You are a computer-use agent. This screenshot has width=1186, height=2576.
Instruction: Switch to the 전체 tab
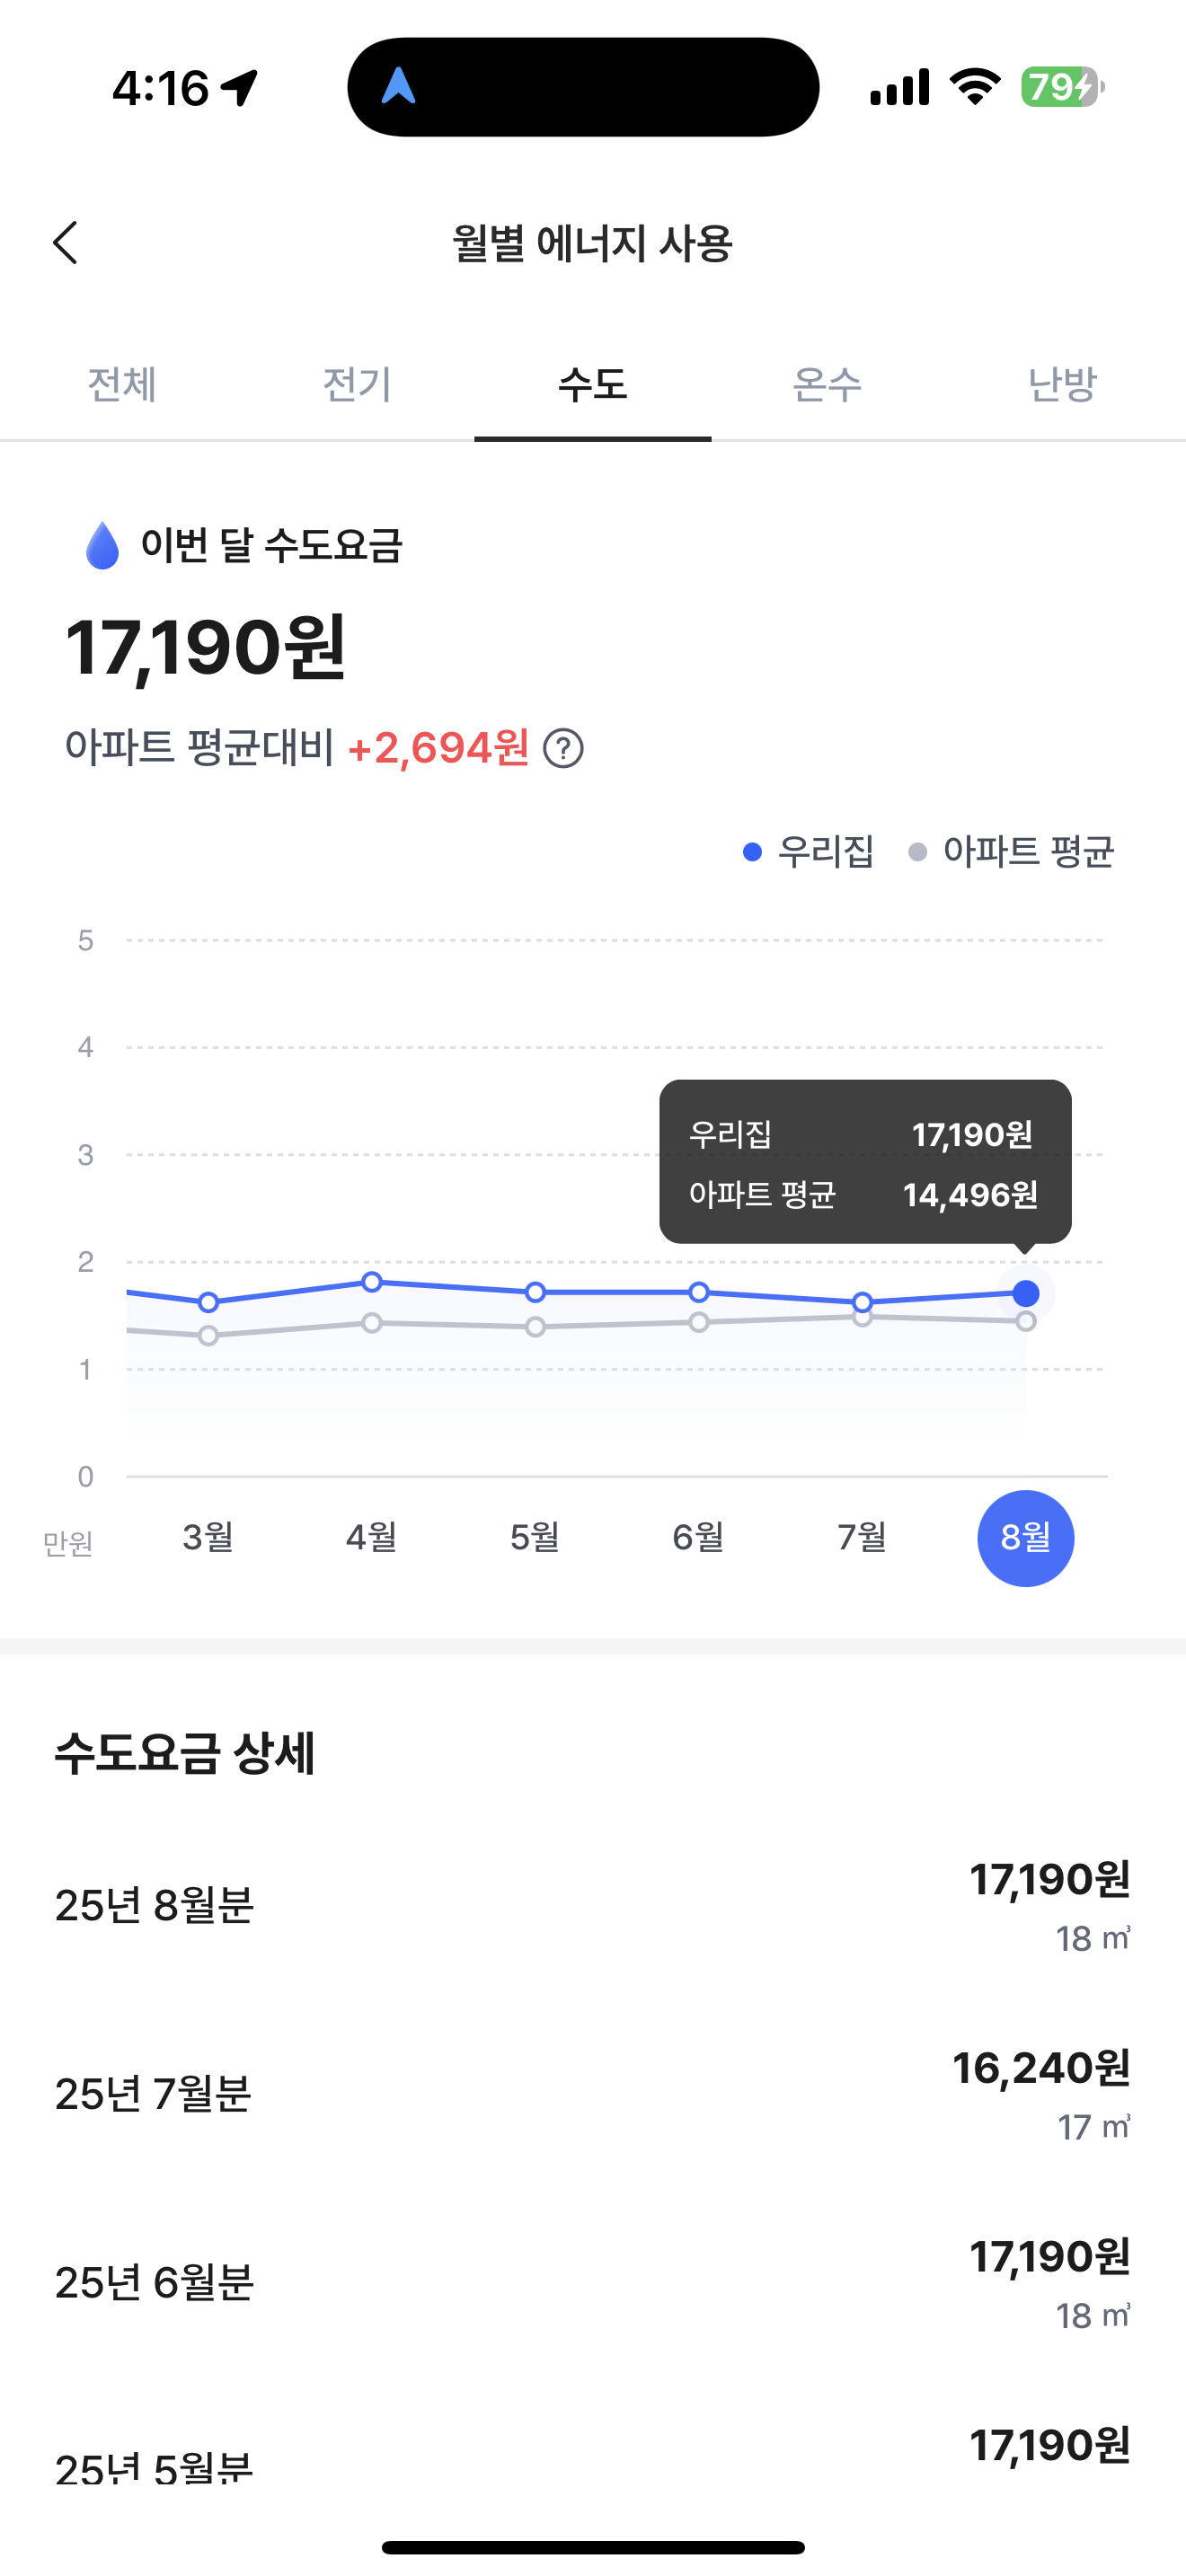(121, 384)
